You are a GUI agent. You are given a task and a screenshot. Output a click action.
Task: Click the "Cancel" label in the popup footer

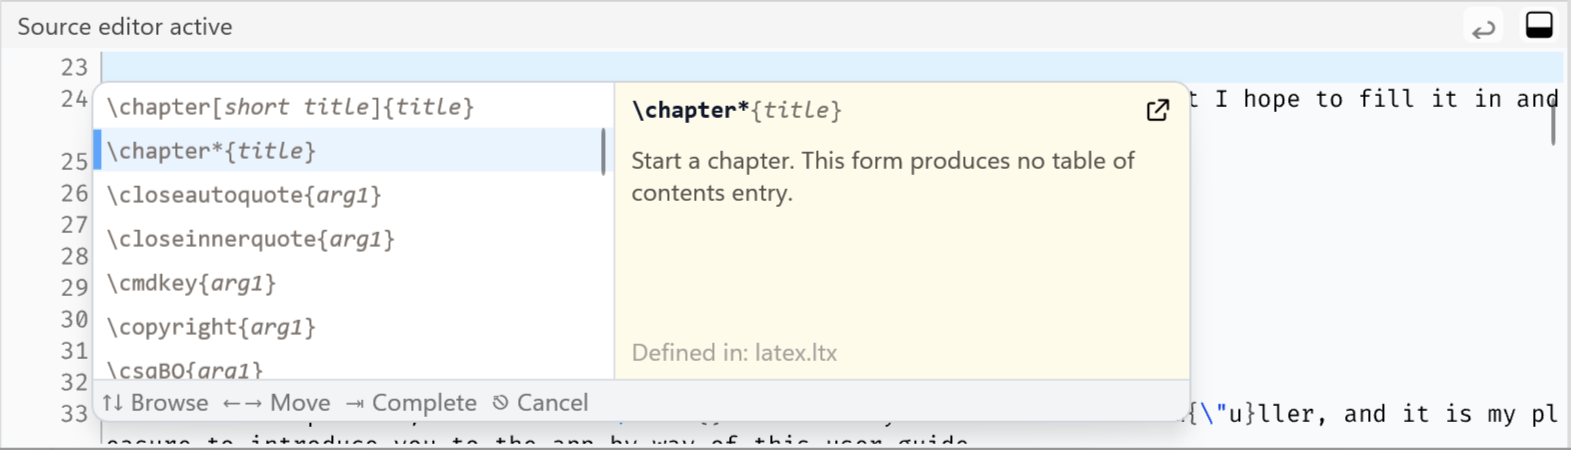(x=552, y=403)
